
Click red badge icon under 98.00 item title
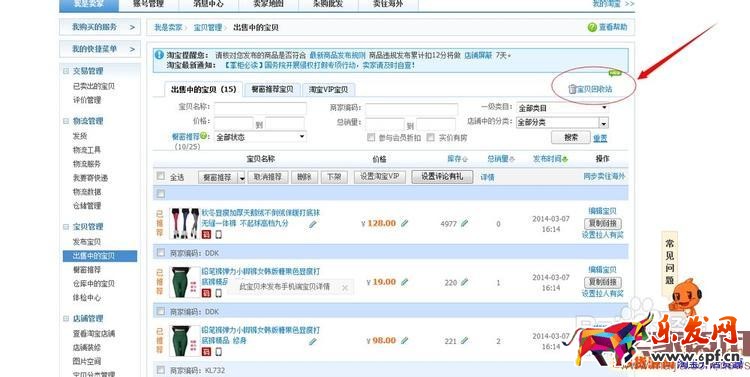click(206, 352)
